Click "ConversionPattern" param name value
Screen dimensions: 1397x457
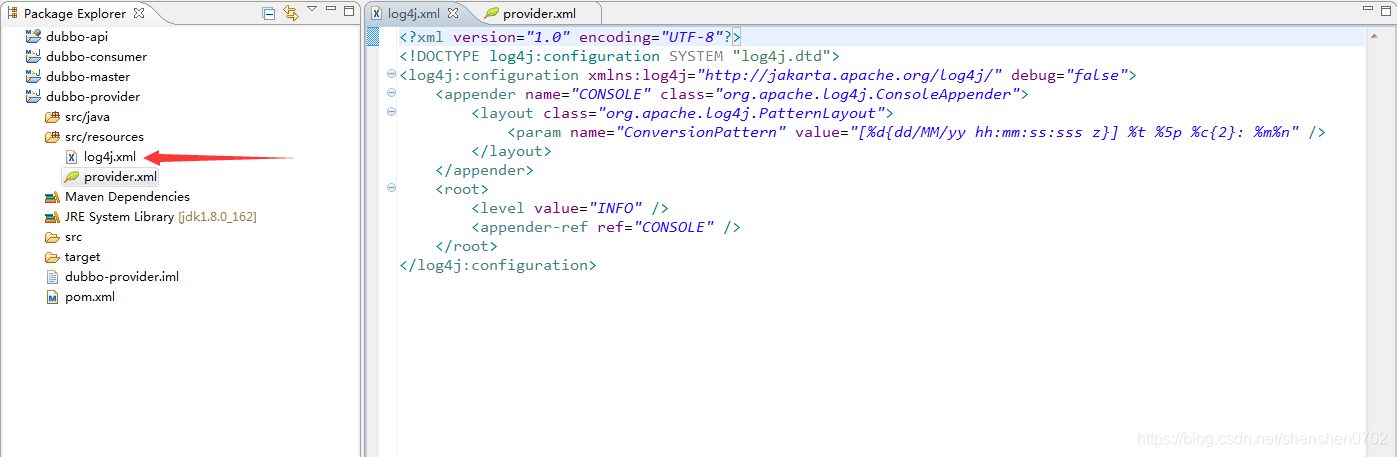[x=700, y=132]
